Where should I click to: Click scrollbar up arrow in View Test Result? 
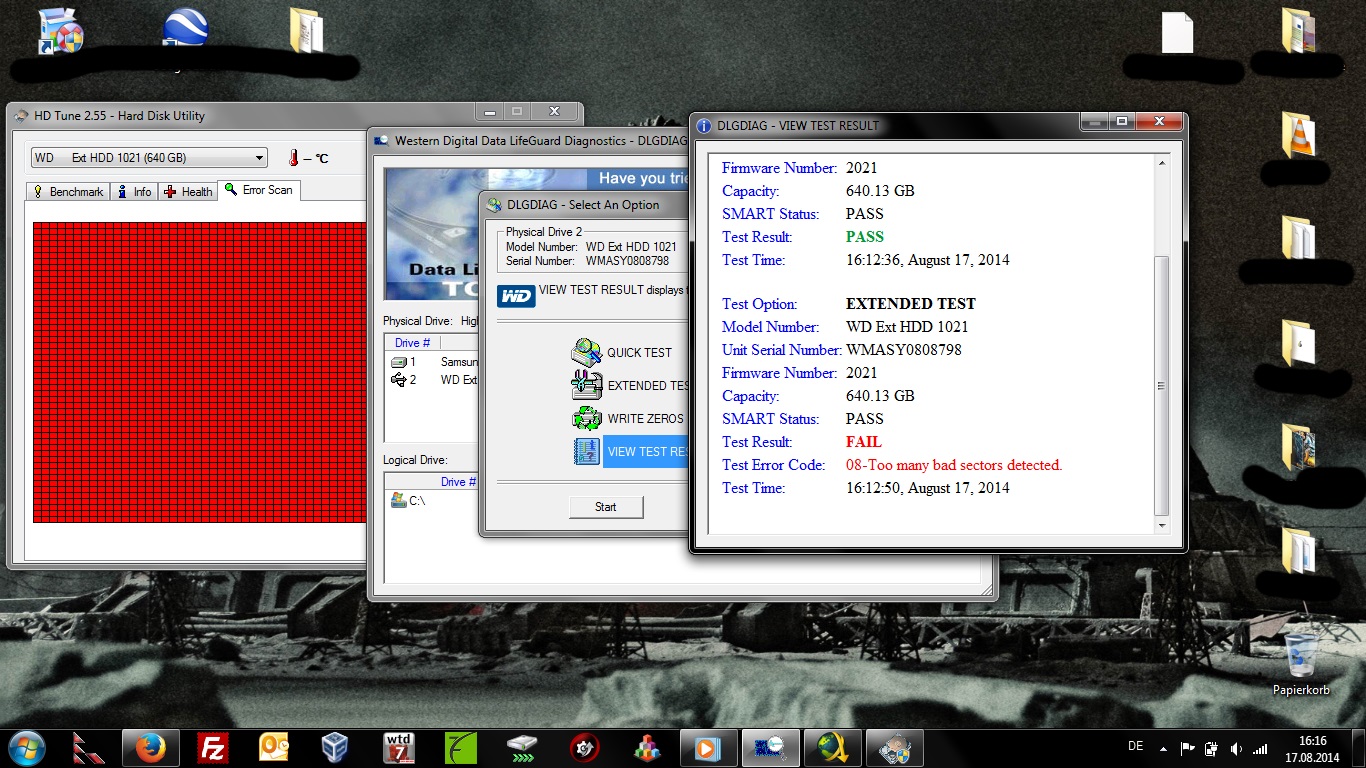[1161, 163]
